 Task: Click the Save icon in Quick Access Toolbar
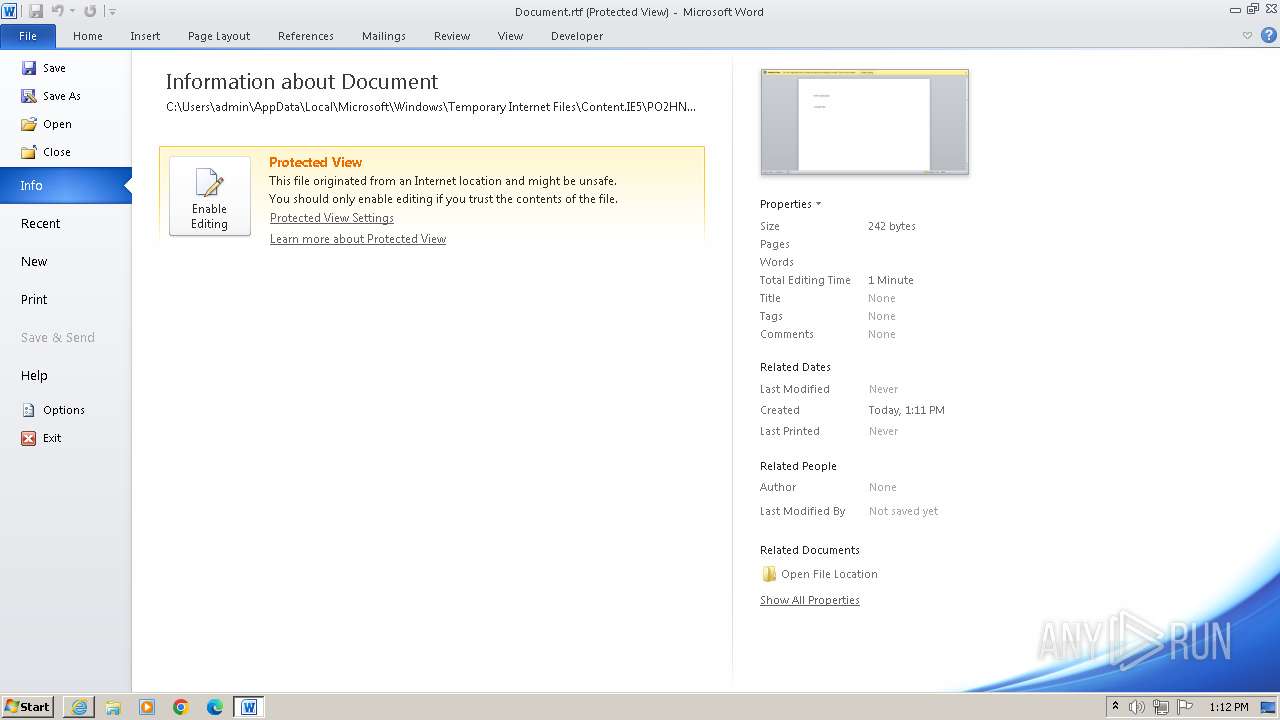(36, 11)
